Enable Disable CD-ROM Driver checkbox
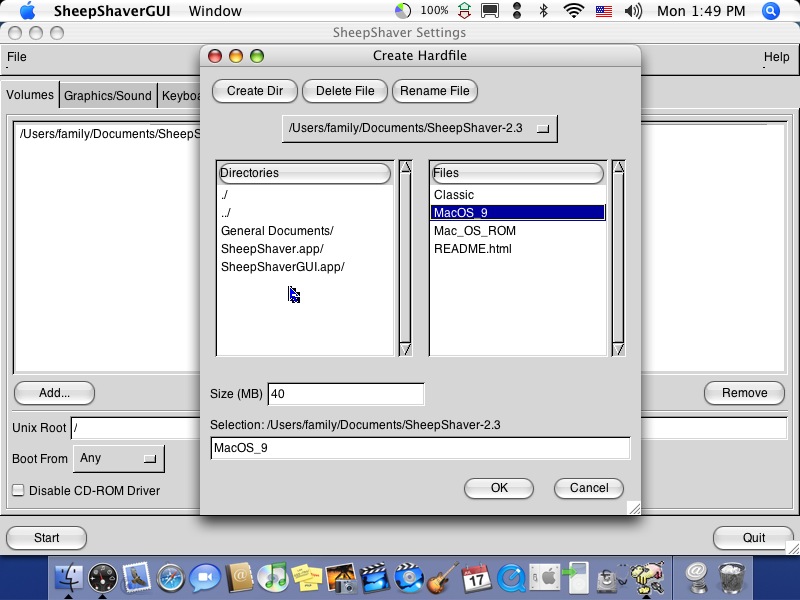Image resolution: width=800 pixels, height=600 pixels. coord(18,490)
